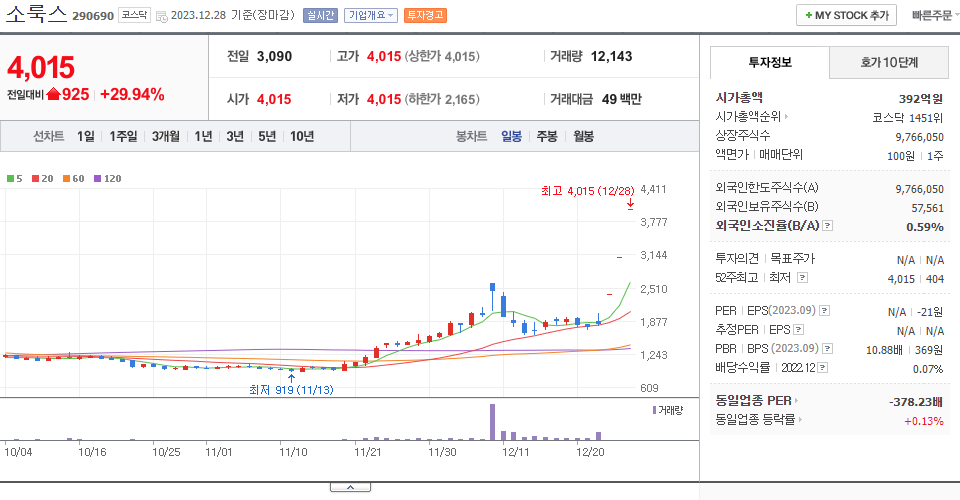This screenshot has height=500, width=960.
Task: Switch to the 호가10단계 tab
Action: pos(889,62)
